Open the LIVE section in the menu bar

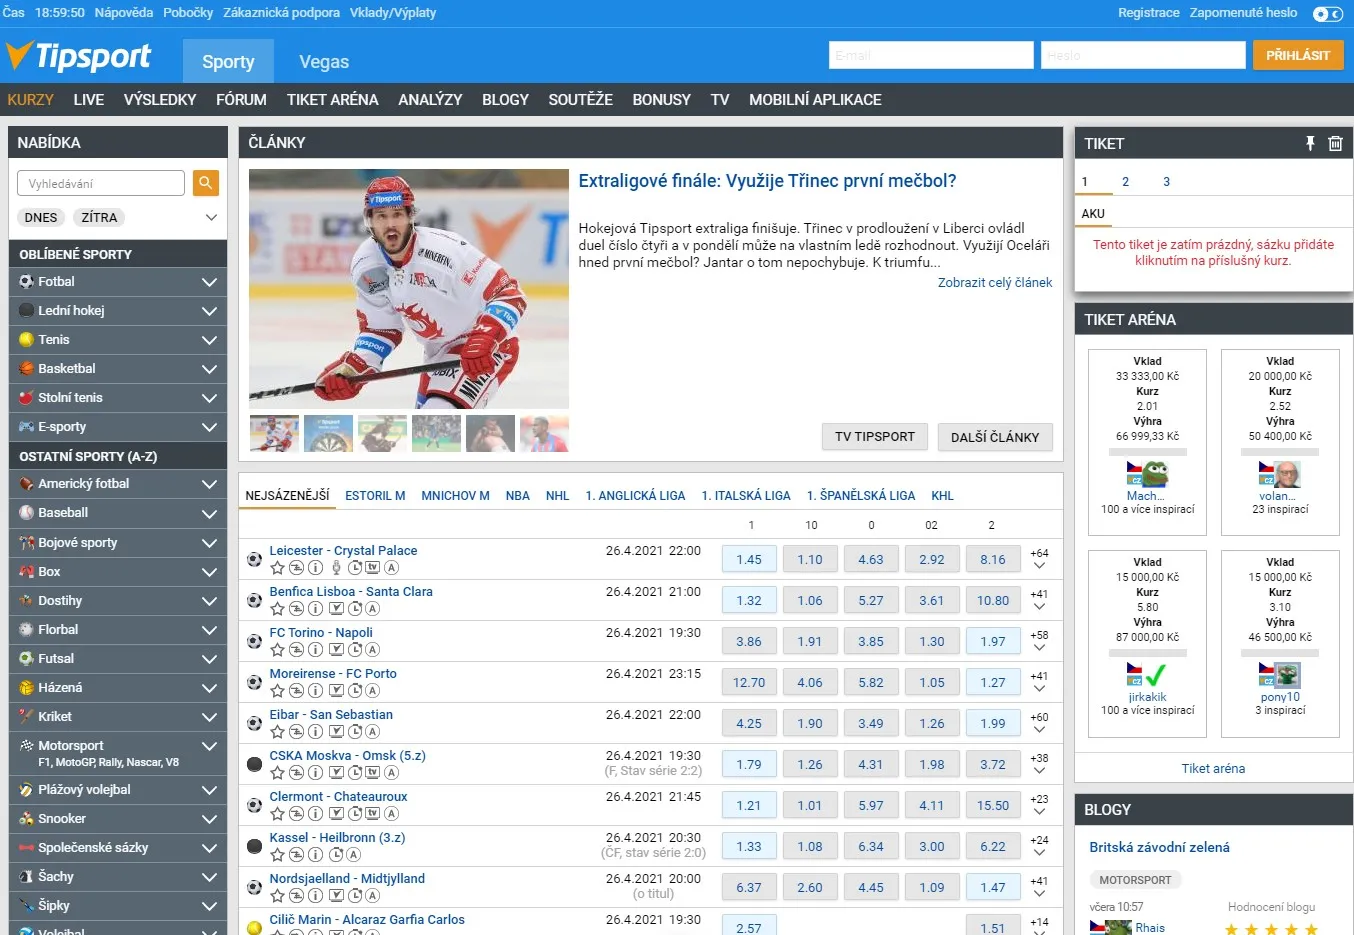coord(88,99)
